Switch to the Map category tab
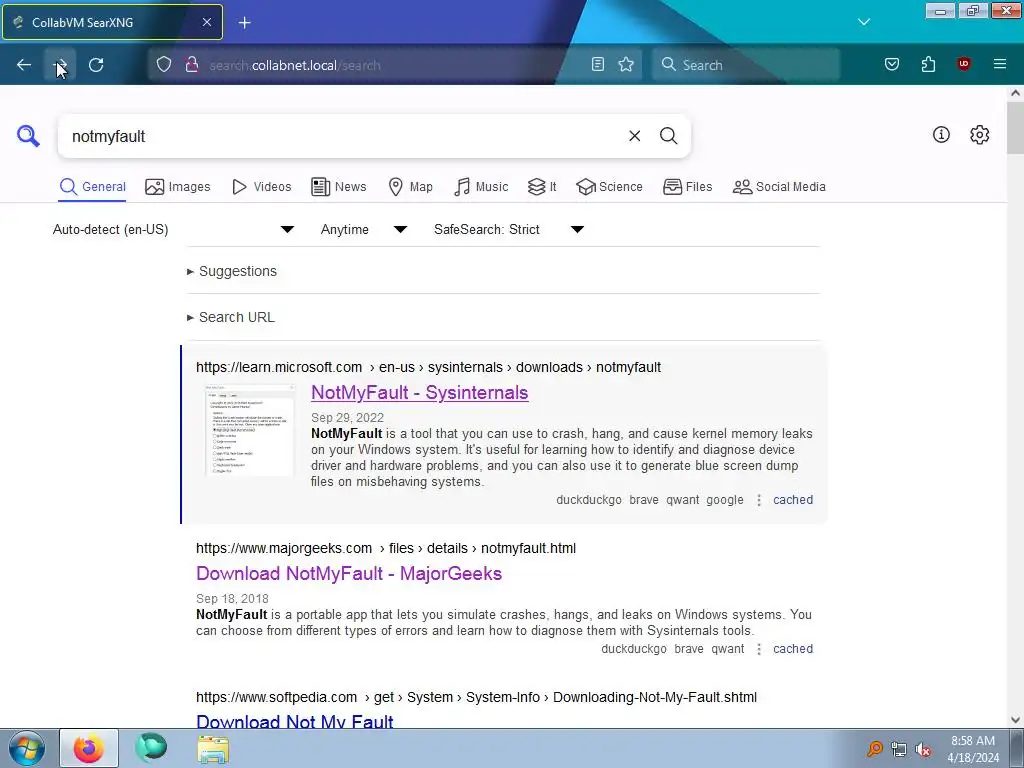The height and width of the screenshot is (768, 1024). [x=410, y=187]
